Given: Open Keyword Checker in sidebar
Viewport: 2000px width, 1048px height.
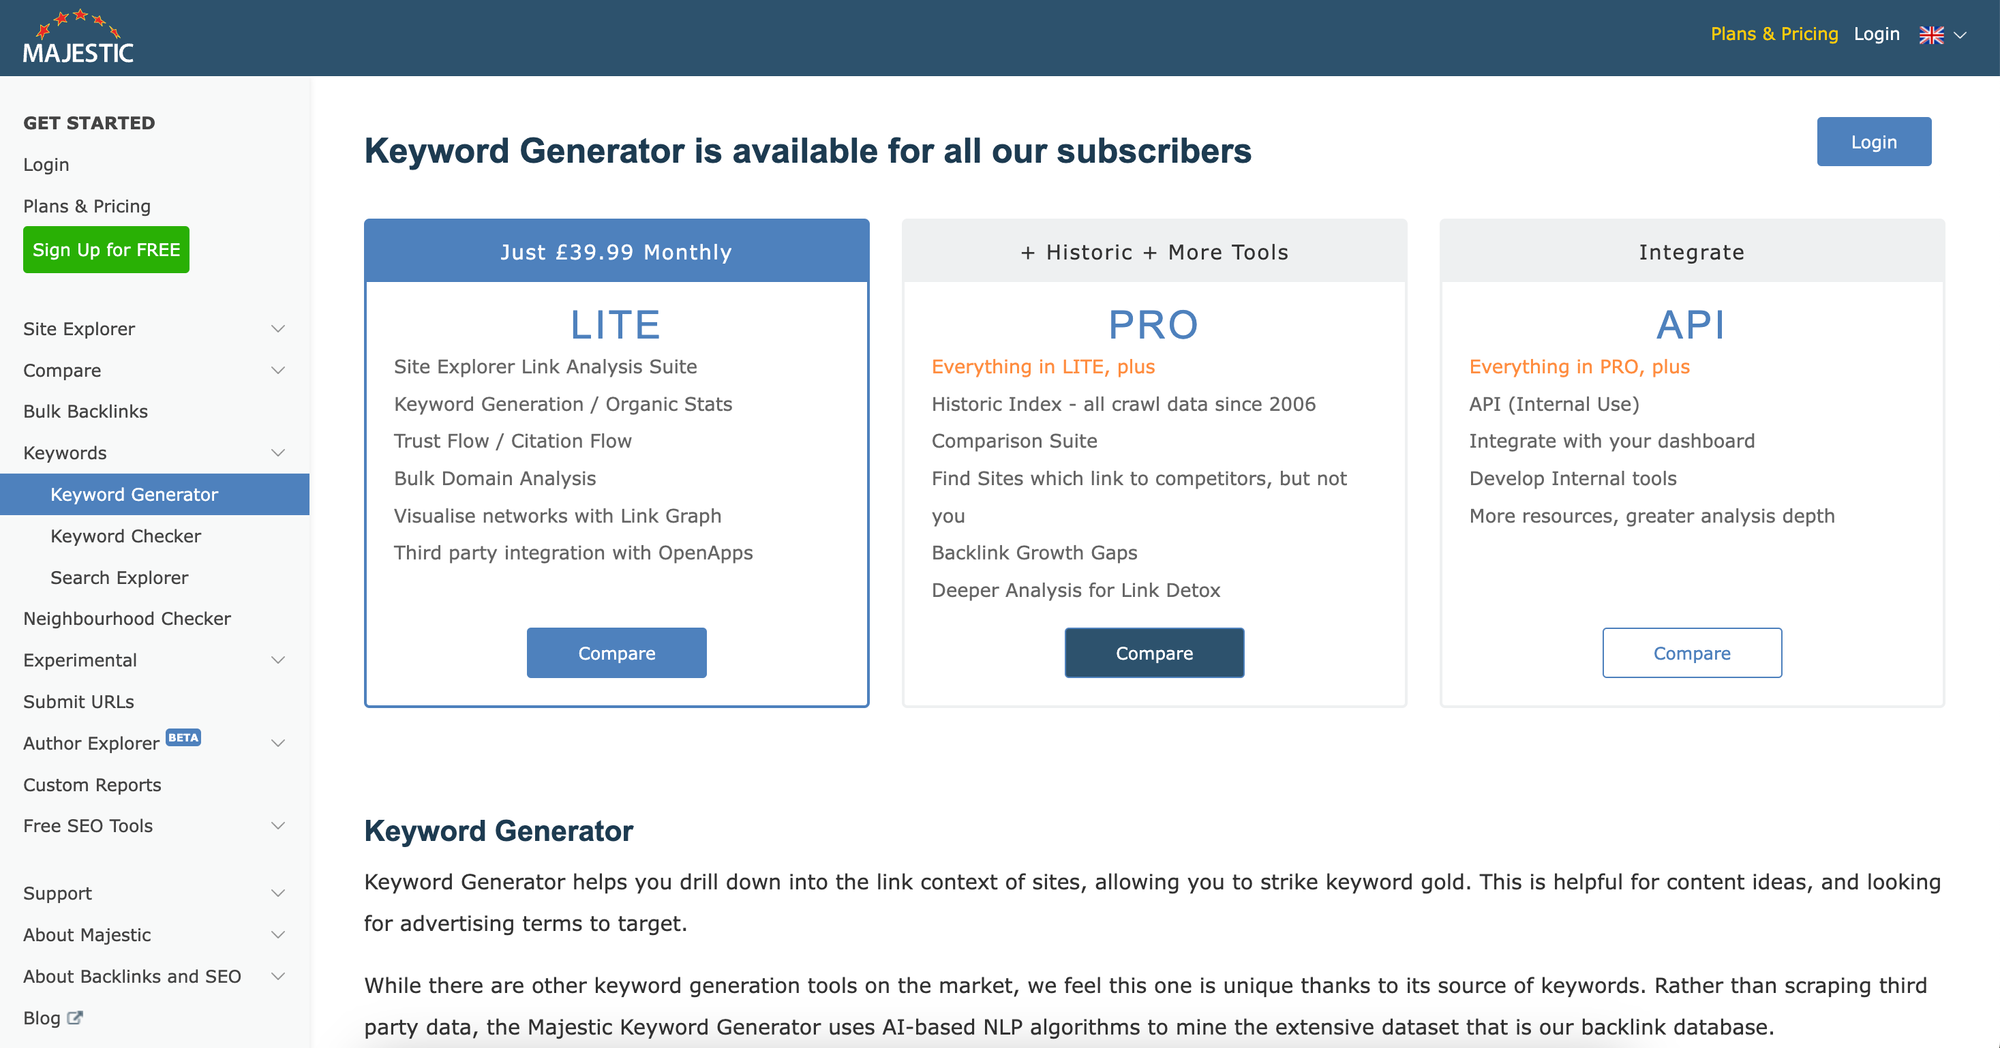Looking at the screenshot, I should [126, 536].
